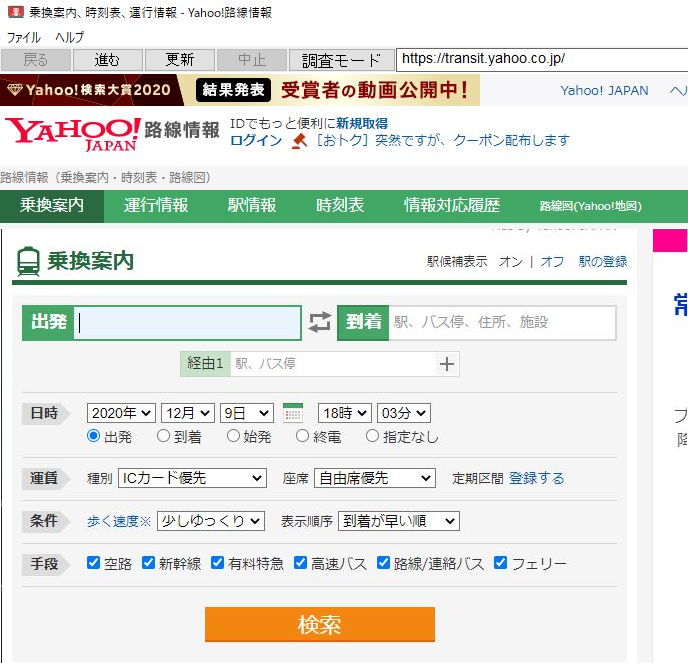Uncheck the 空路 checkbox

click(x=93, y=563)
